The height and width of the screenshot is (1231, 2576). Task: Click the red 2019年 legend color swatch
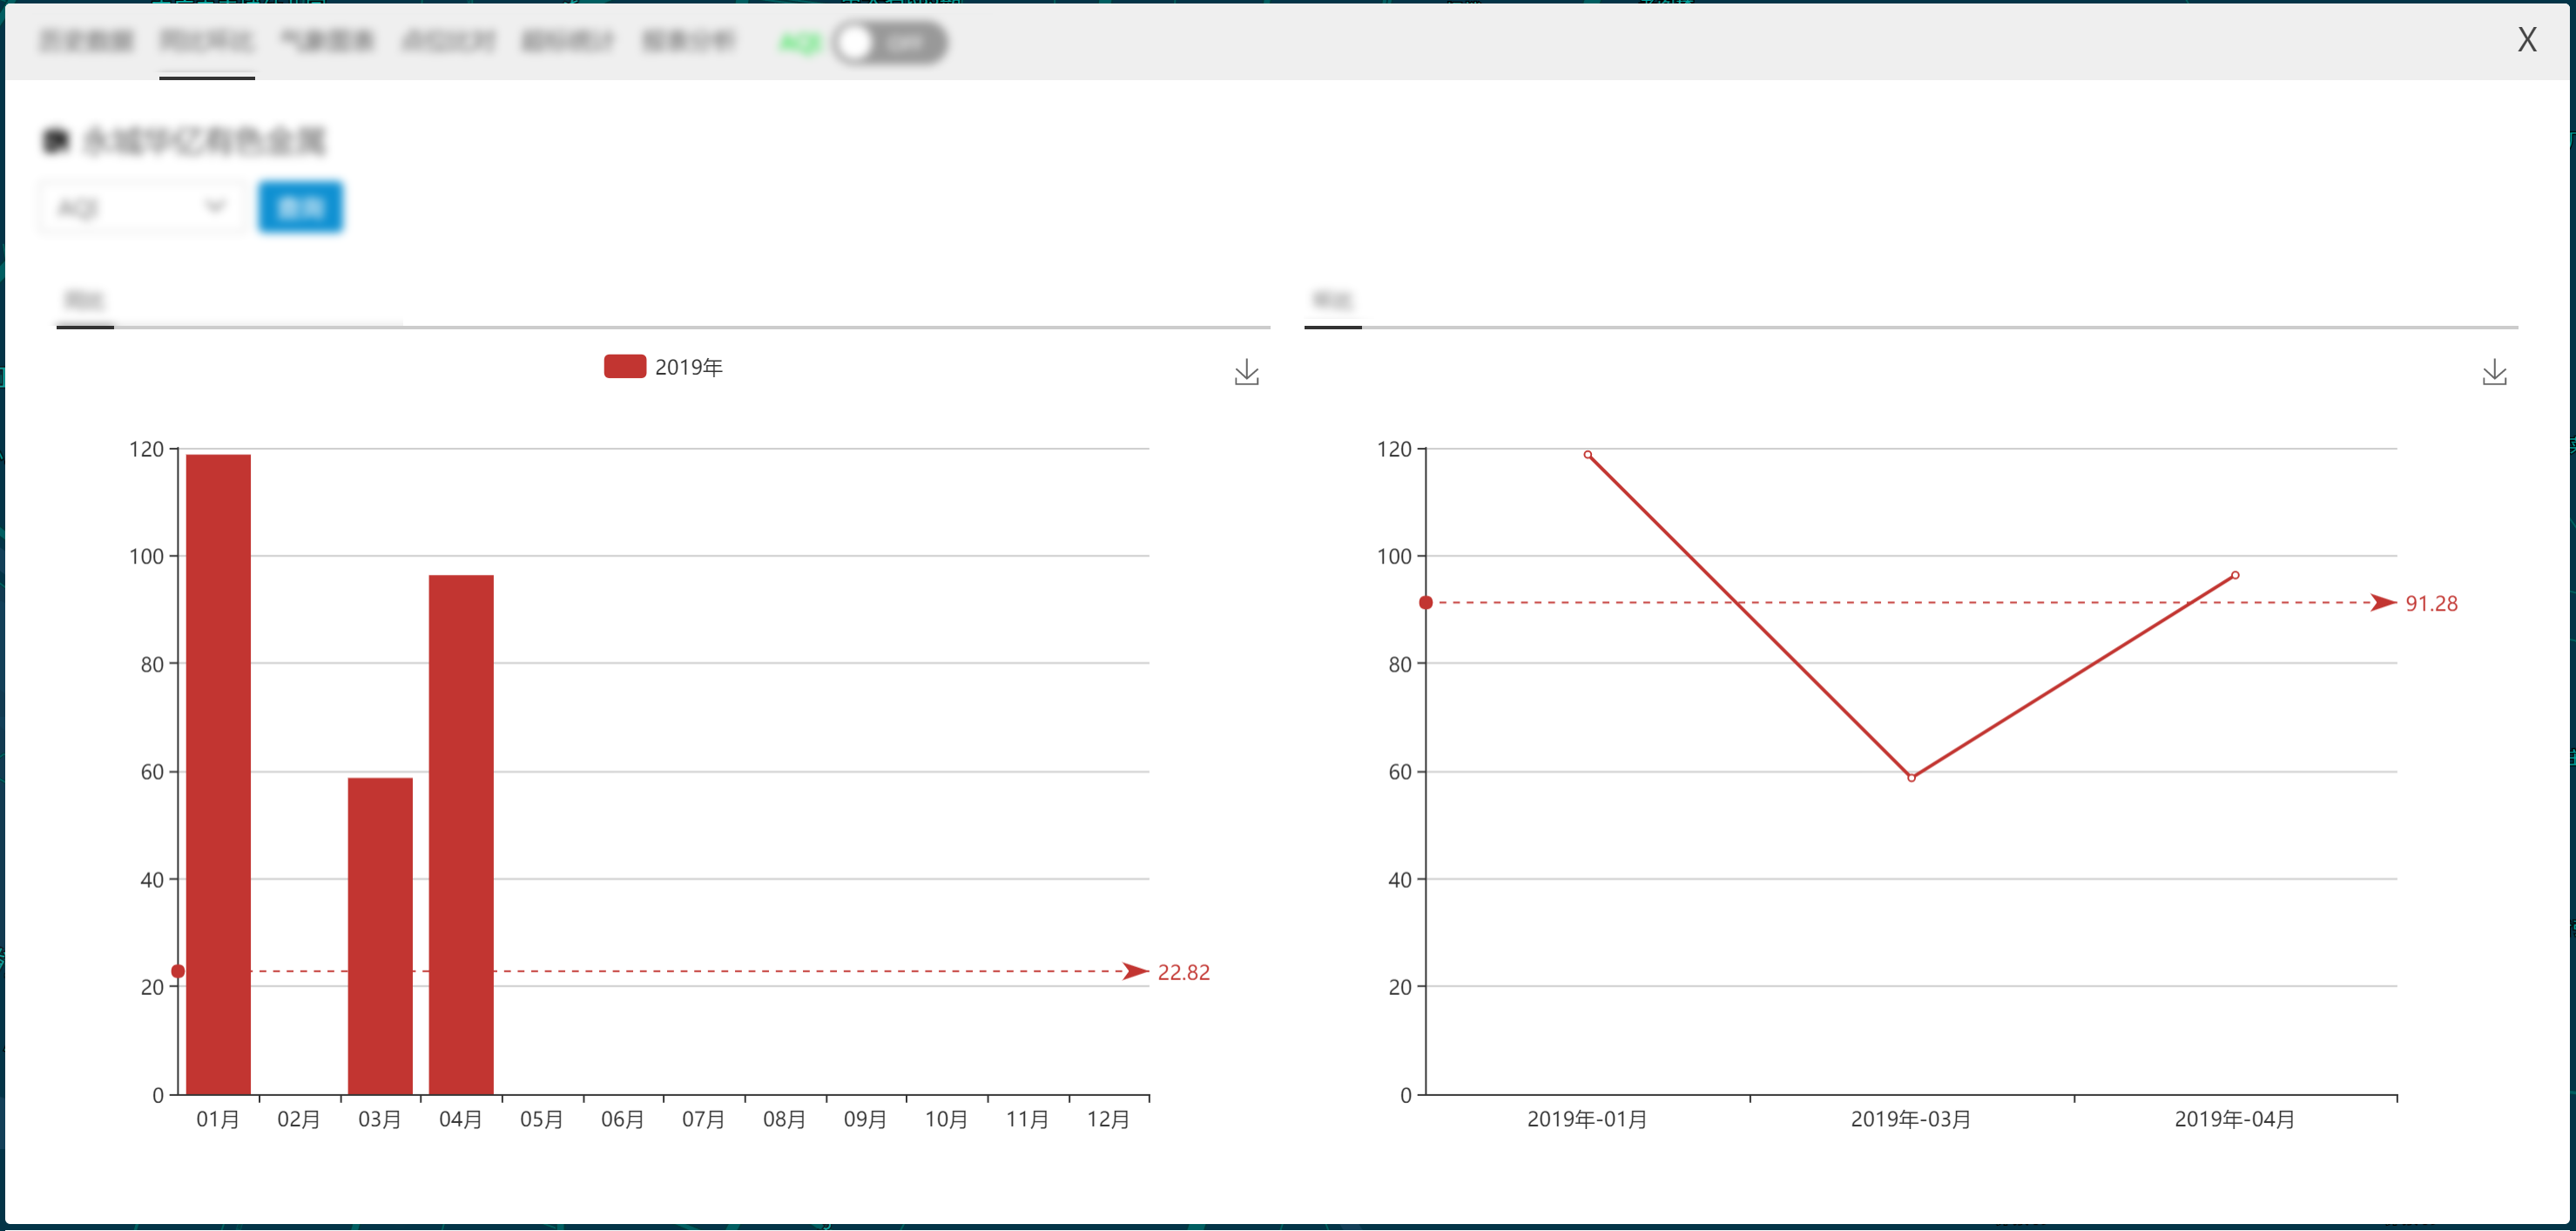pos(624,366)
